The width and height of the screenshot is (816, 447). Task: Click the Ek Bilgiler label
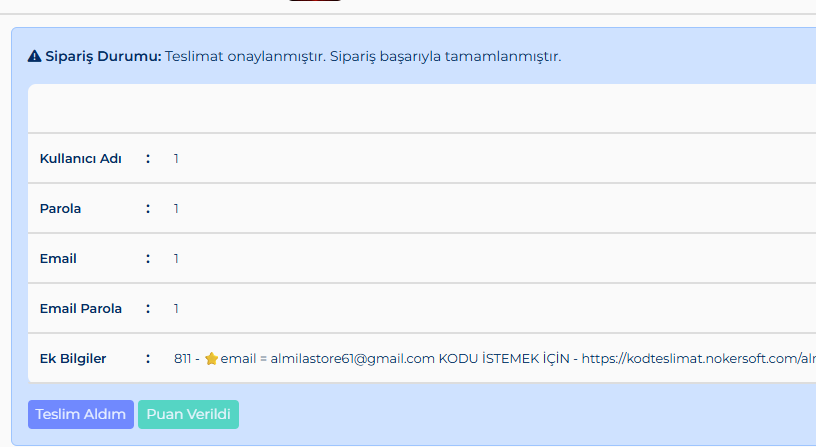[73, 359]
